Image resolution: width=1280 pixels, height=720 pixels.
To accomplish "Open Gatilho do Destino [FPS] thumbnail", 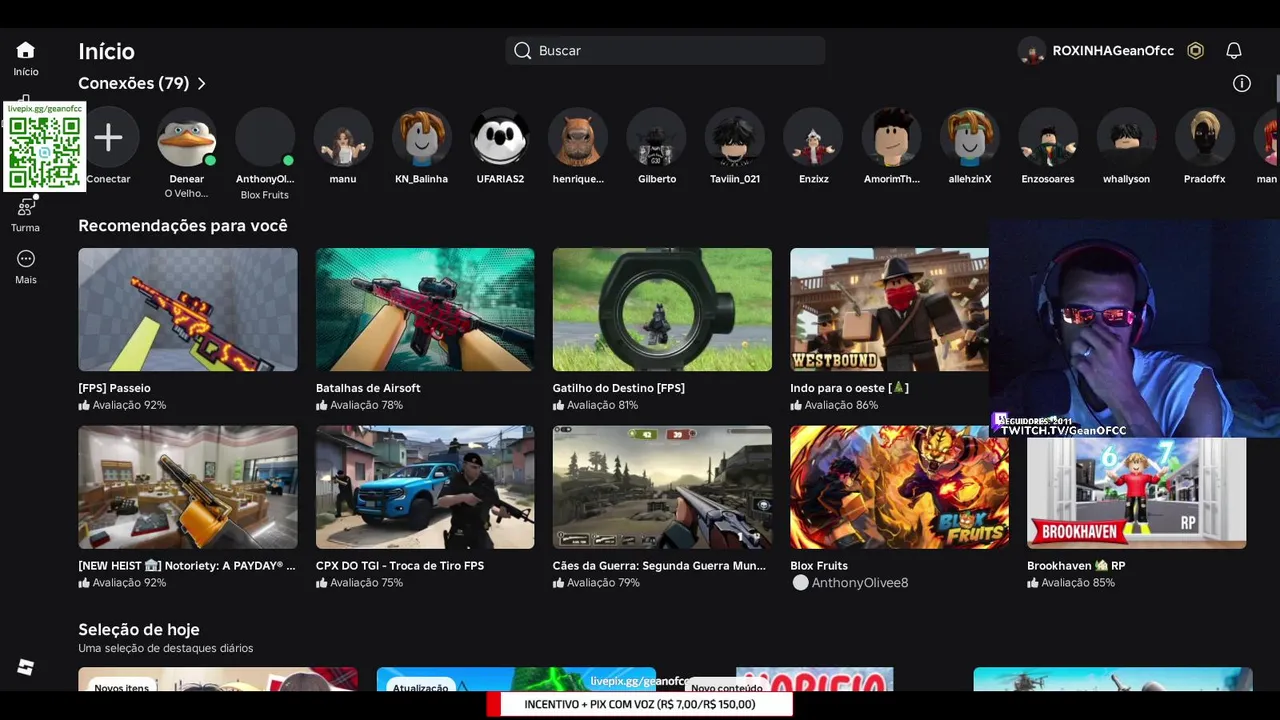I will tap(662, 310).
